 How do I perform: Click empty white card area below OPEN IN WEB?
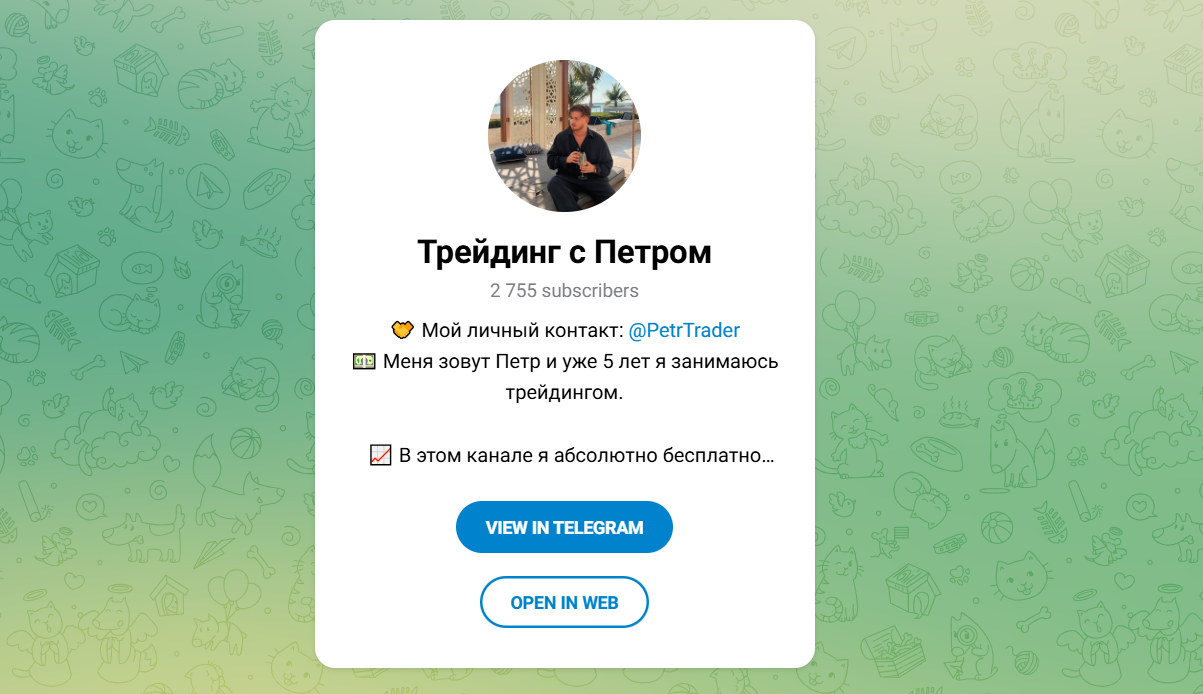click(x=564, y=648)
